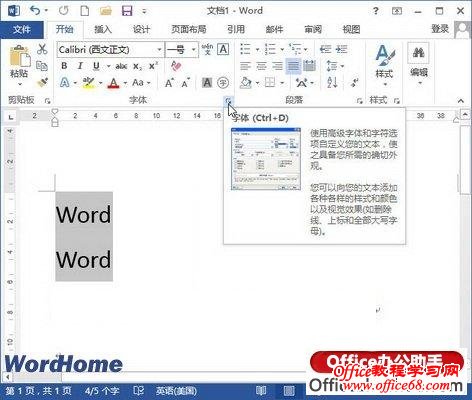Click the Open folder icon

click(106, 11)
